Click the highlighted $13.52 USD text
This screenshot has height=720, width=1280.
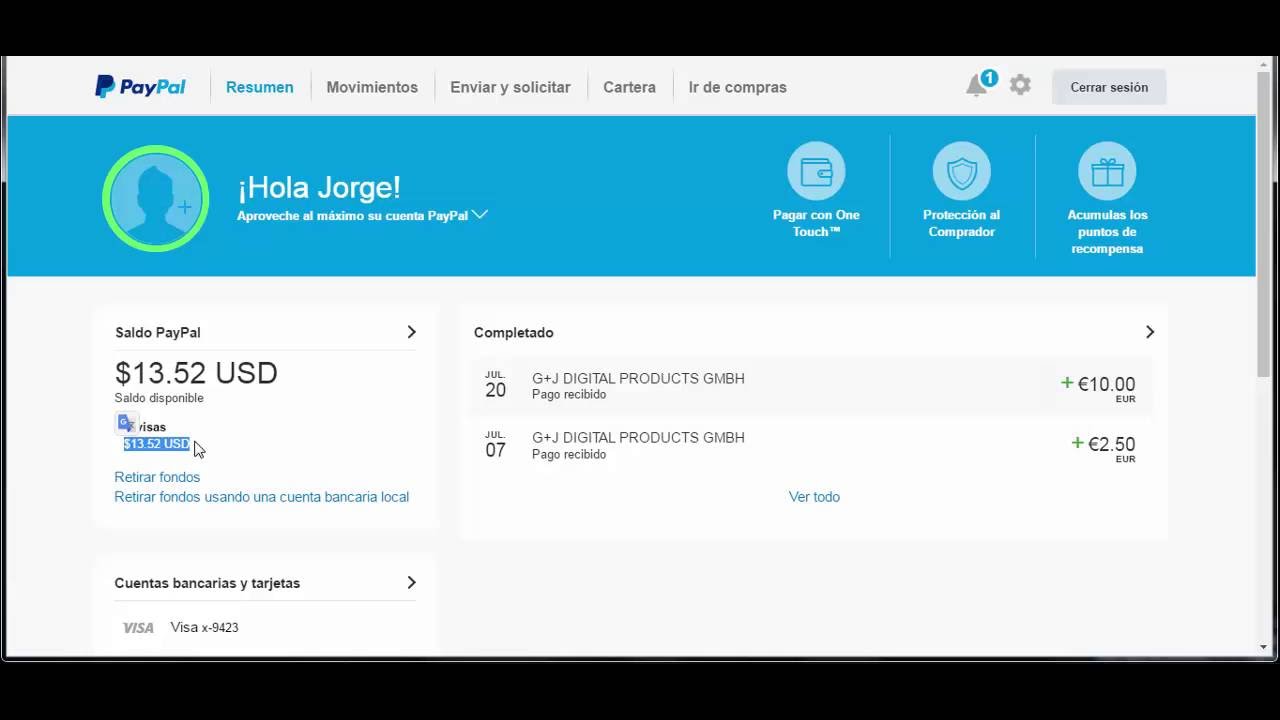(156, 444)
